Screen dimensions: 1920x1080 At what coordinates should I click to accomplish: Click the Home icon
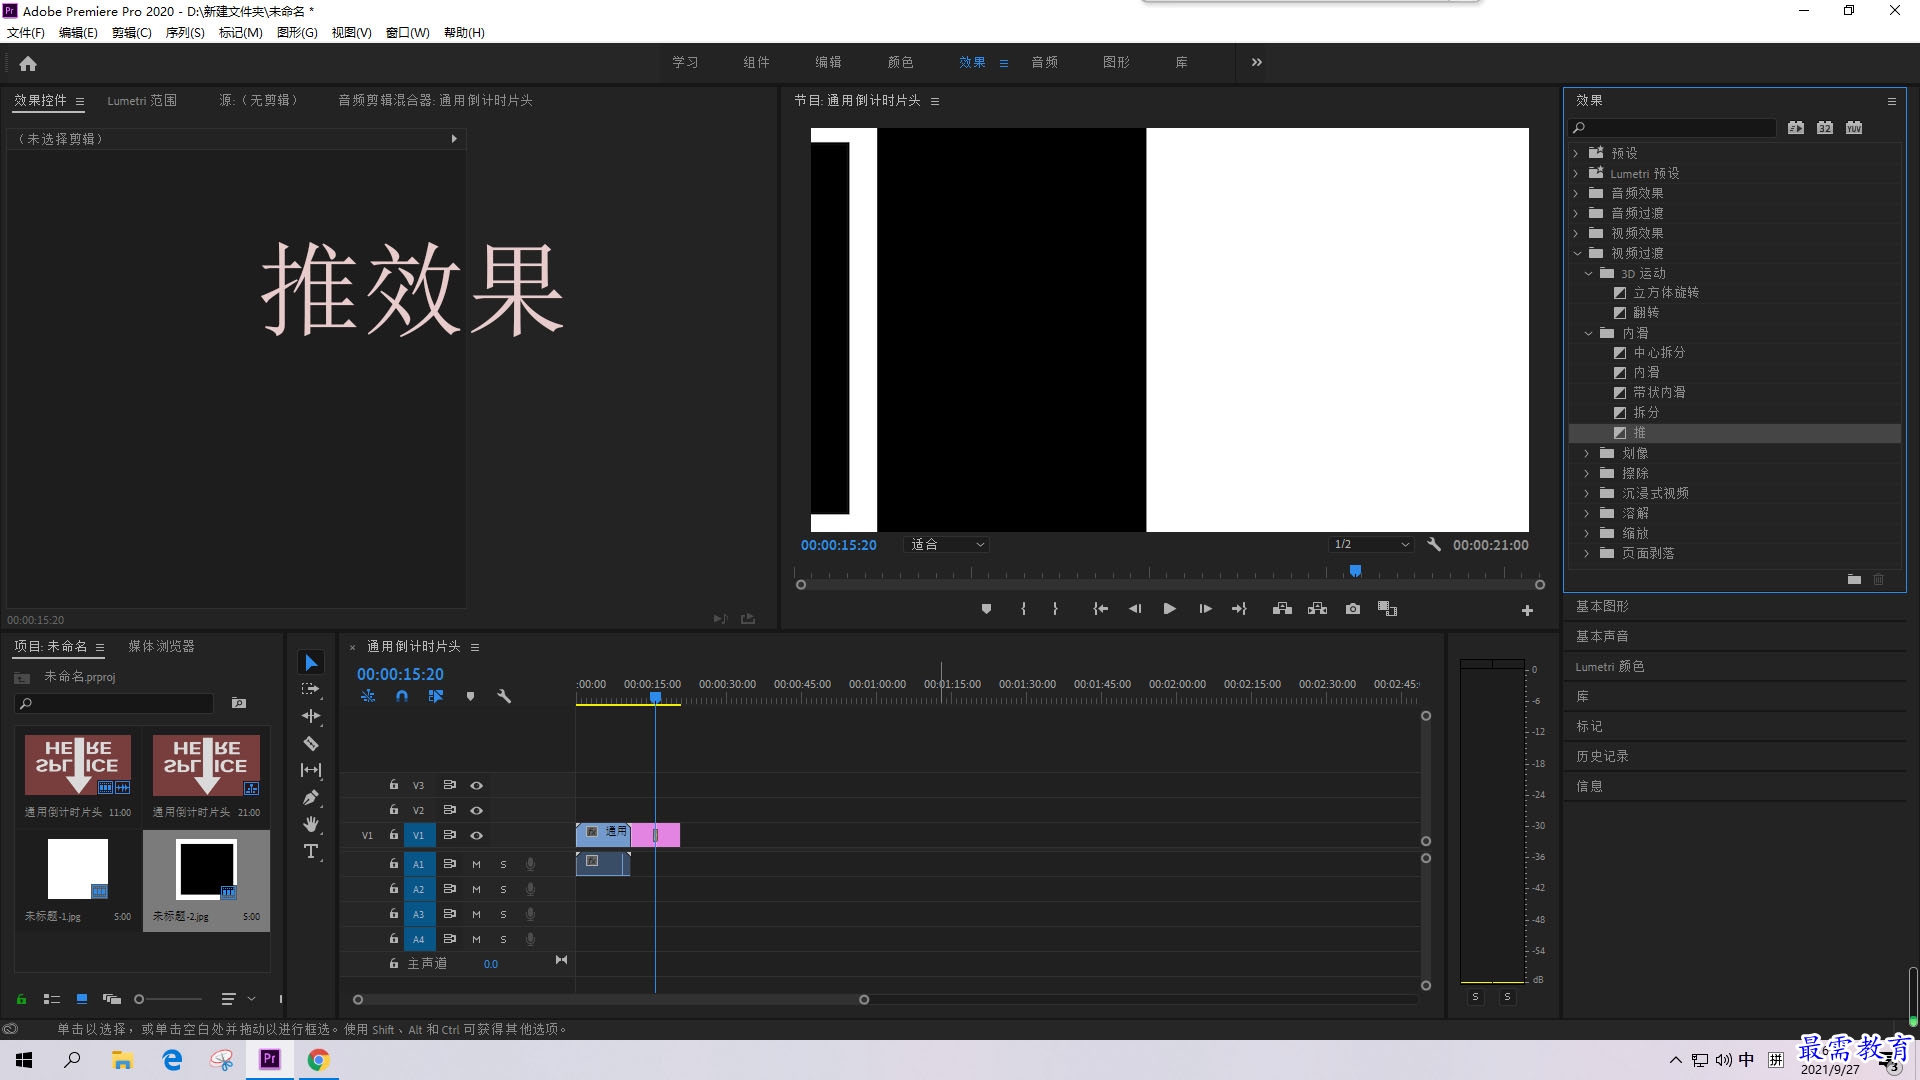tap(28, 63)
